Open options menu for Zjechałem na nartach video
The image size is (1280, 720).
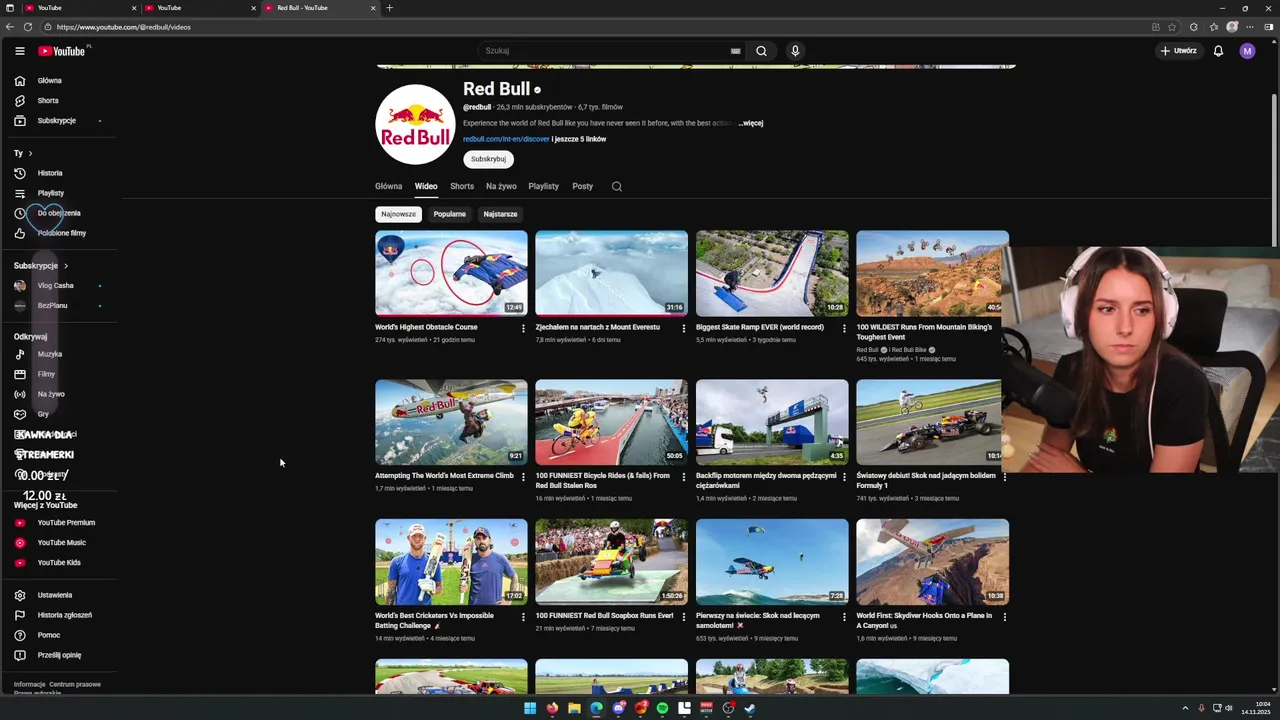[684, 328]
